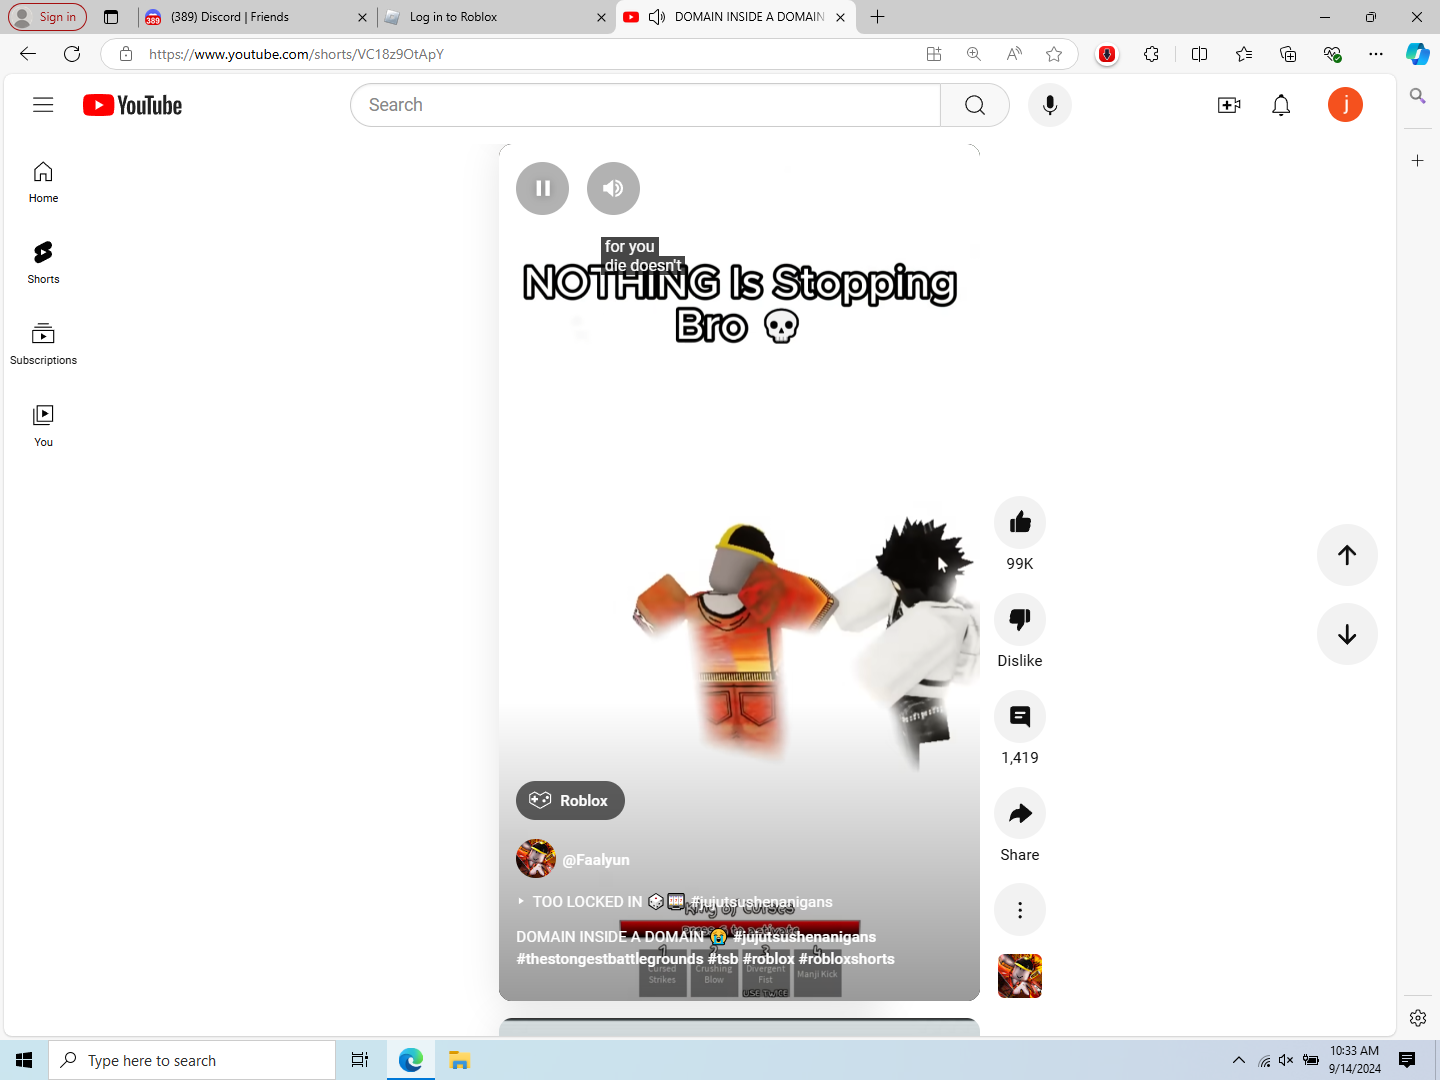
Task: Open zoom control in address bar
Action: pyautogui.click(x=974, y=54)
